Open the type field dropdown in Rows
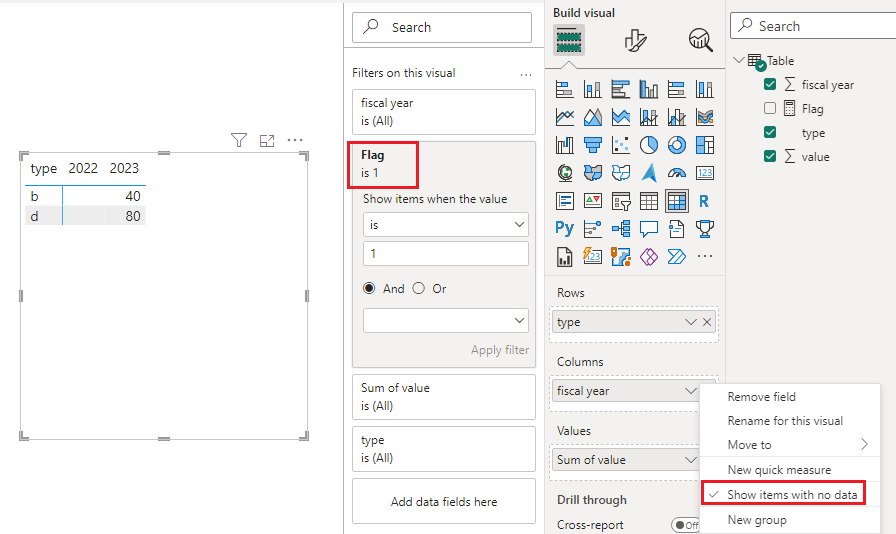 (x=690, y=322)
